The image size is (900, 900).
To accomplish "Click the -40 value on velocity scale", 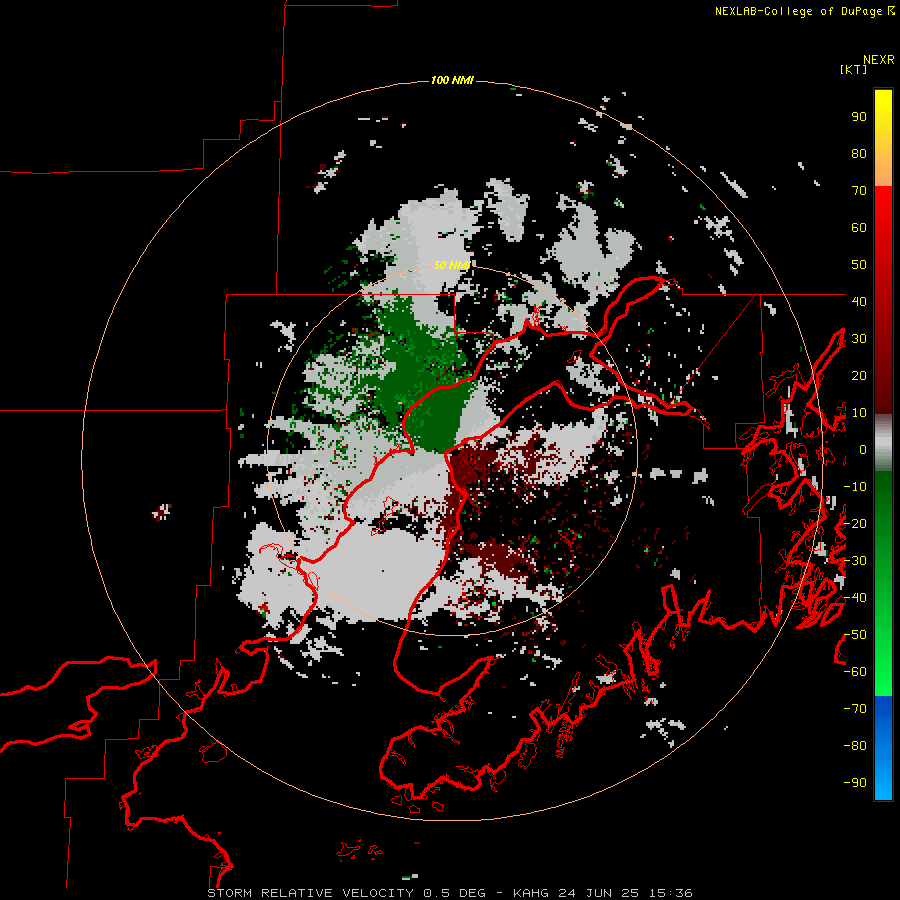I will (855, 598).
